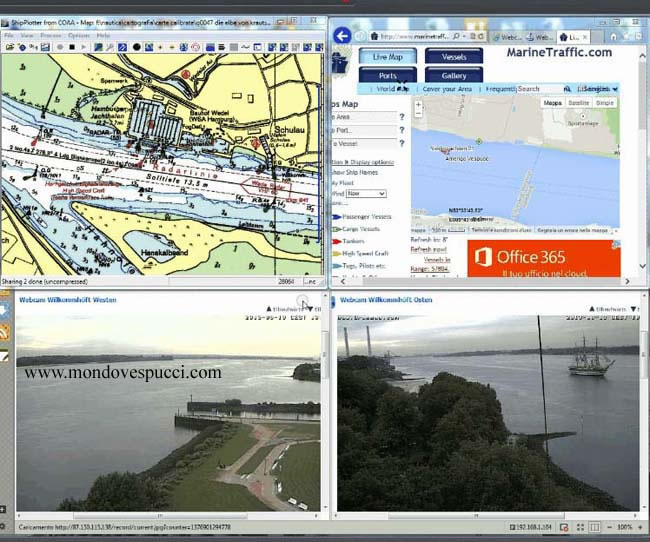Viewport: 650px width, 542px height.
Task: Open the Help menu in ShipPlotter
Action: click(103, 36)
